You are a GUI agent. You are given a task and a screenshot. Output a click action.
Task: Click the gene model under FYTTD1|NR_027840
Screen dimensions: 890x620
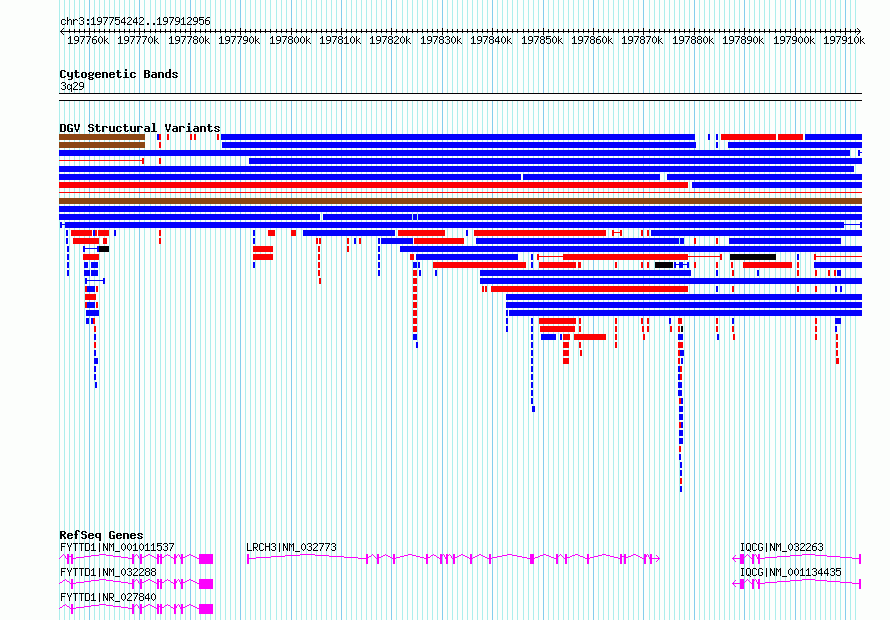click(x=136, y=609)
